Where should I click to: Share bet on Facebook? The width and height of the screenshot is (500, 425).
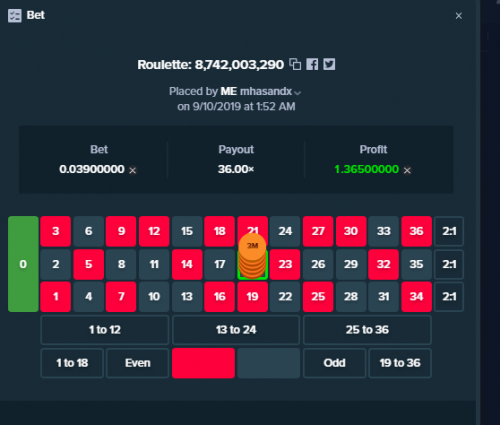pos(312,64)
